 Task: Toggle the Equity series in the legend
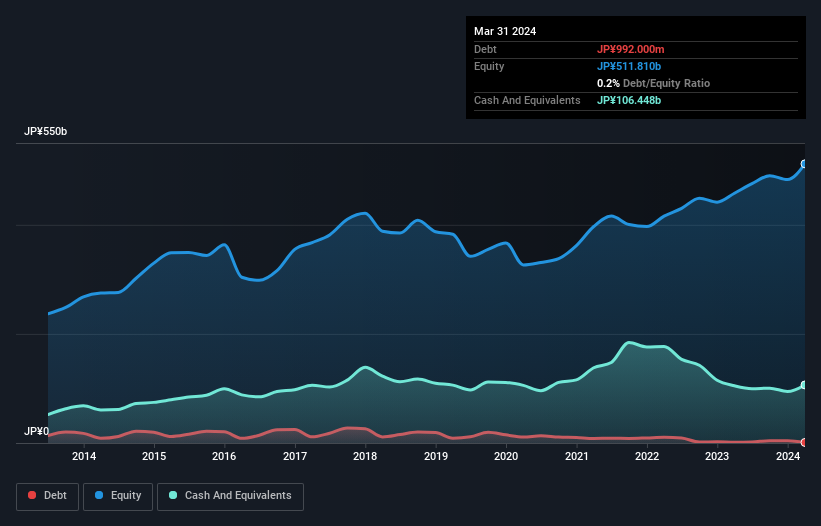(x=118, y=496)
